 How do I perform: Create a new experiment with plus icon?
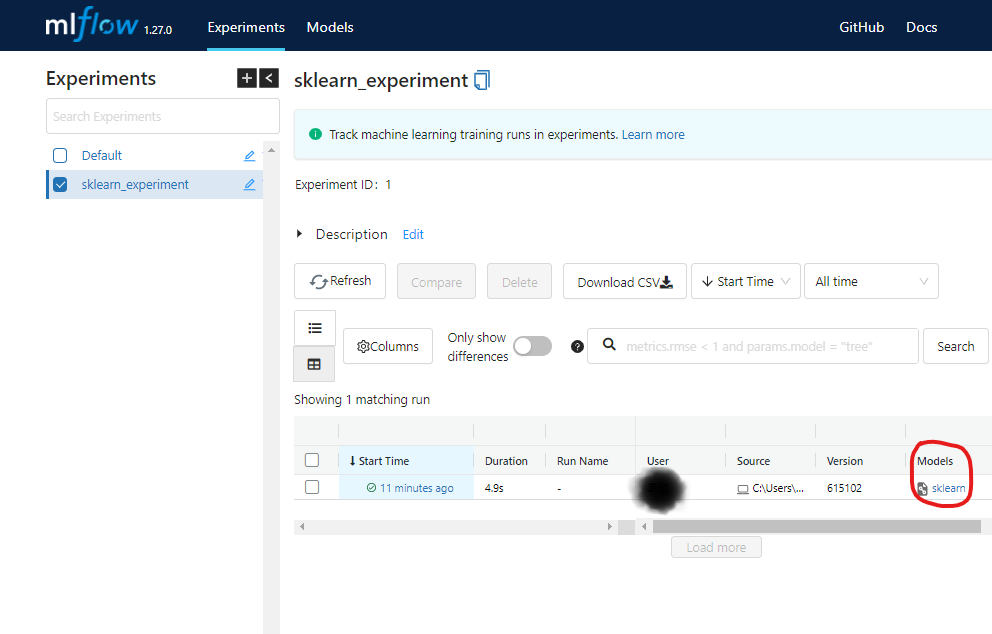pyautogui.click(x=247, y=78)
